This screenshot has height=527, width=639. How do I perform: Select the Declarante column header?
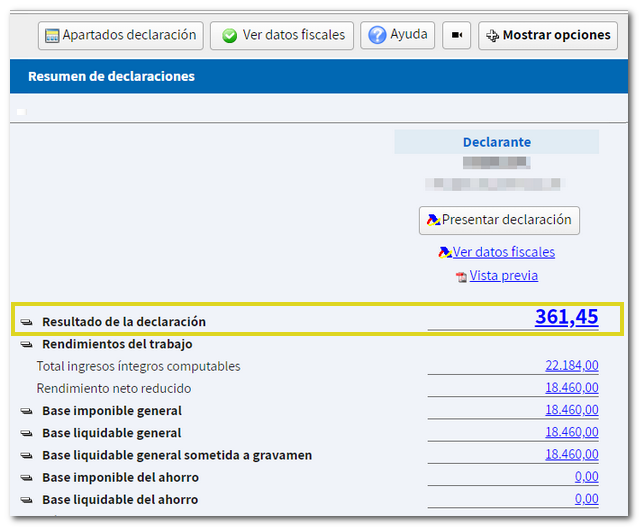pyautogui.click(x=497, y=142)
